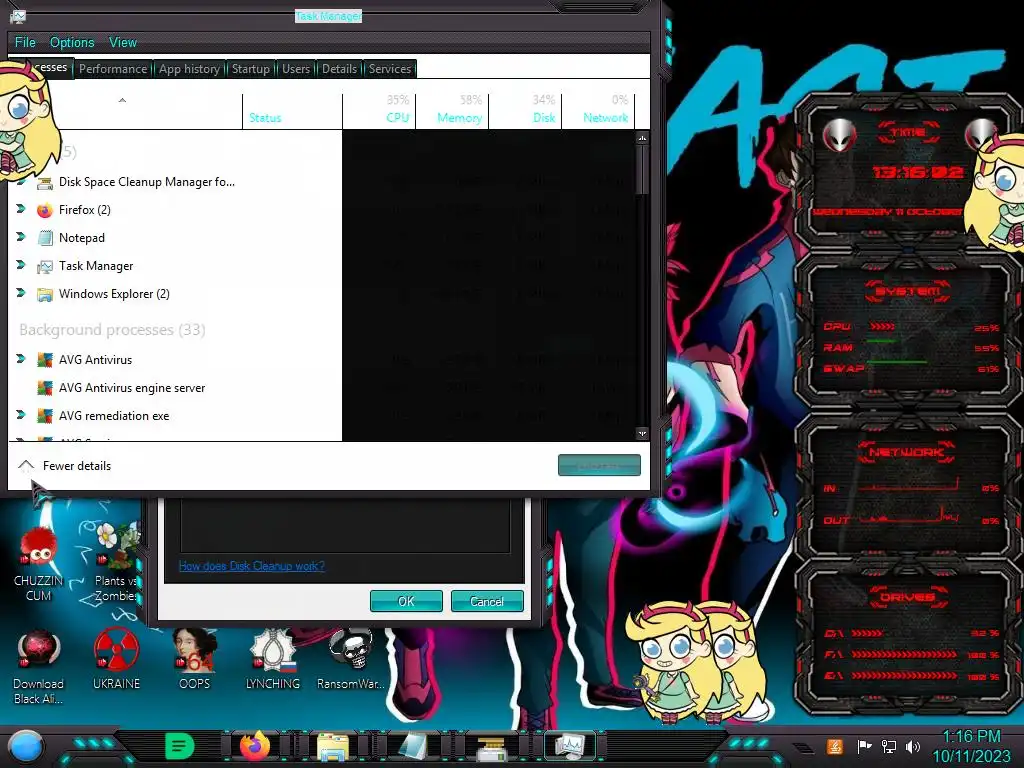Viewport: 1024px width, 768px height.
Task: Expand the AVG remediation exe row
Action: (20, 415)
